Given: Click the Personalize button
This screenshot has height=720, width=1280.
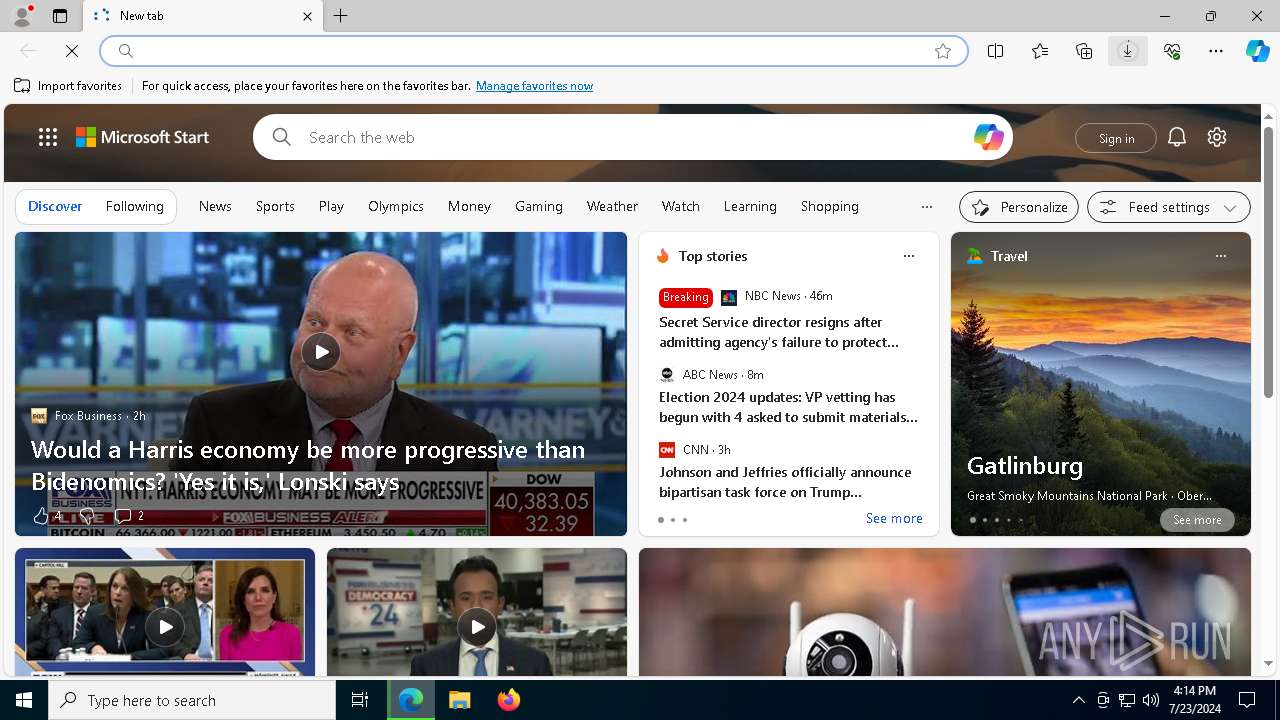Looking at the screenshot, I should 1019,207.
